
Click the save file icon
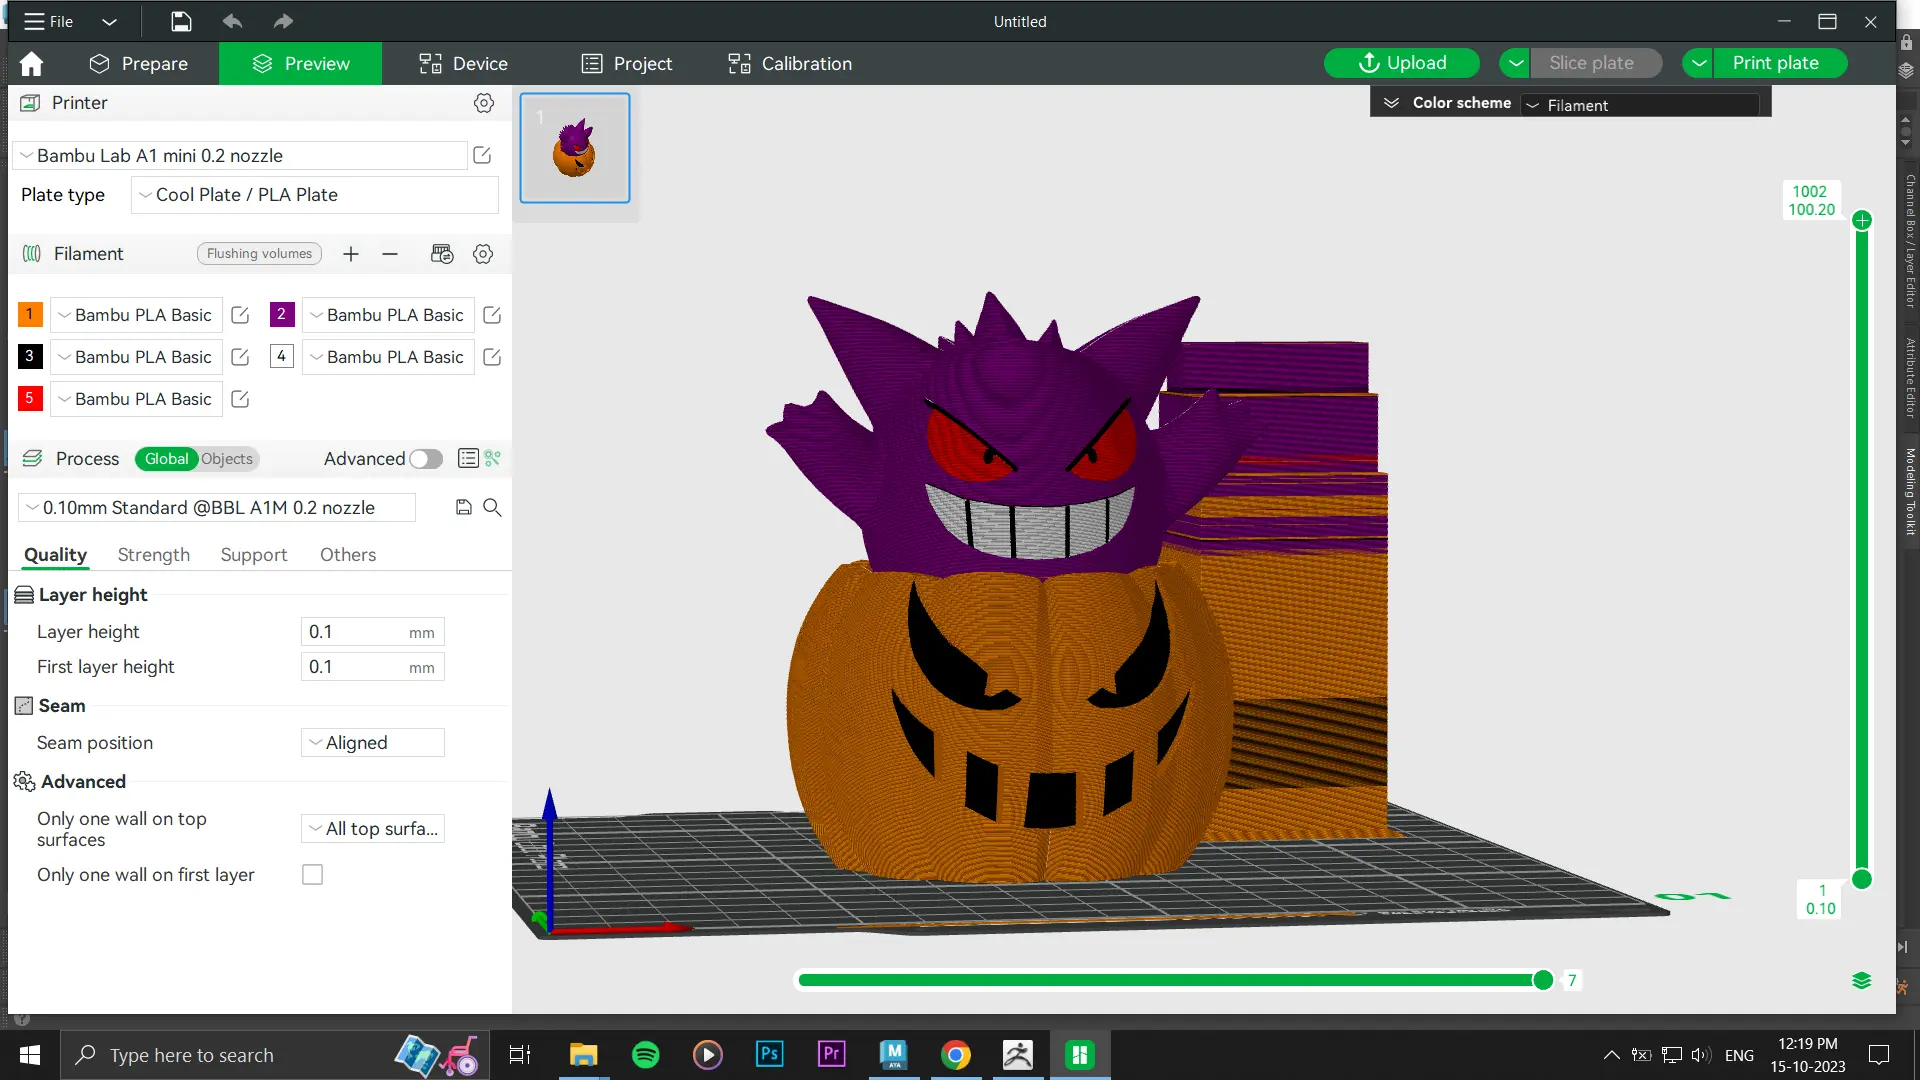(181, 21)
